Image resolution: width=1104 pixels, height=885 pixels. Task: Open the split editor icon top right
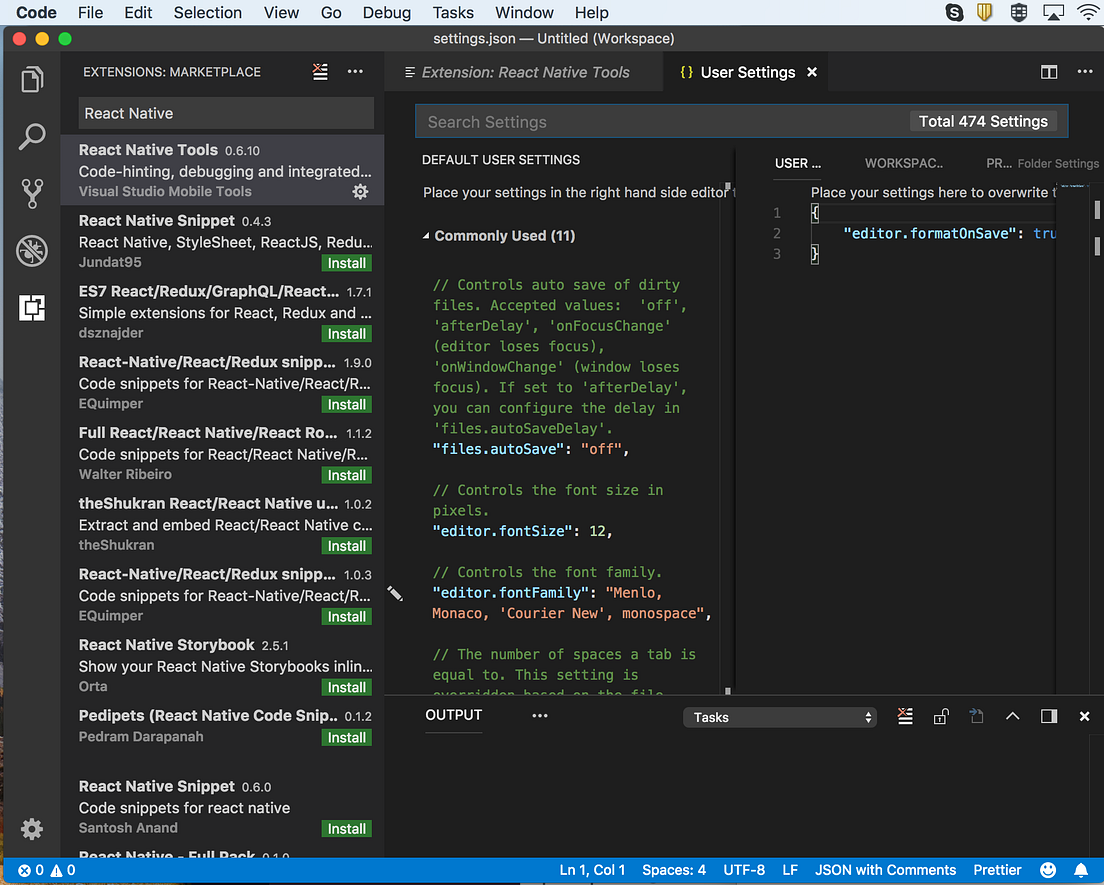[1049, 72]
